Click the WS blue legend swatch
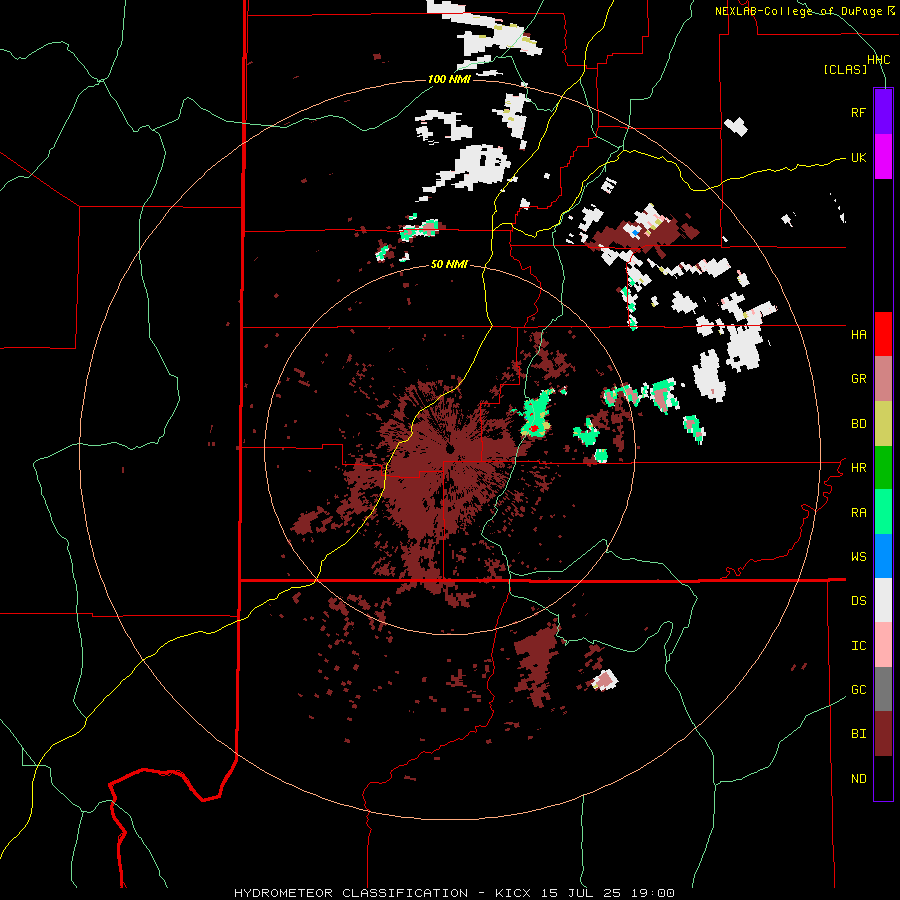Viewport: 900px width, 900px height. [883, 556]
